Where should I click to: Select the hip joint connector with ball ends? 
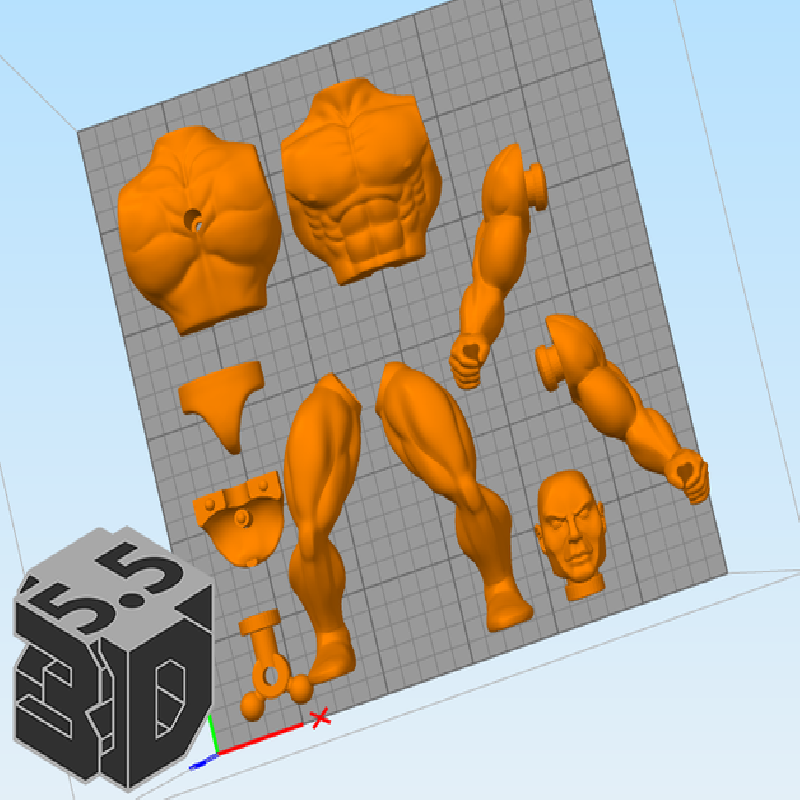268,665
